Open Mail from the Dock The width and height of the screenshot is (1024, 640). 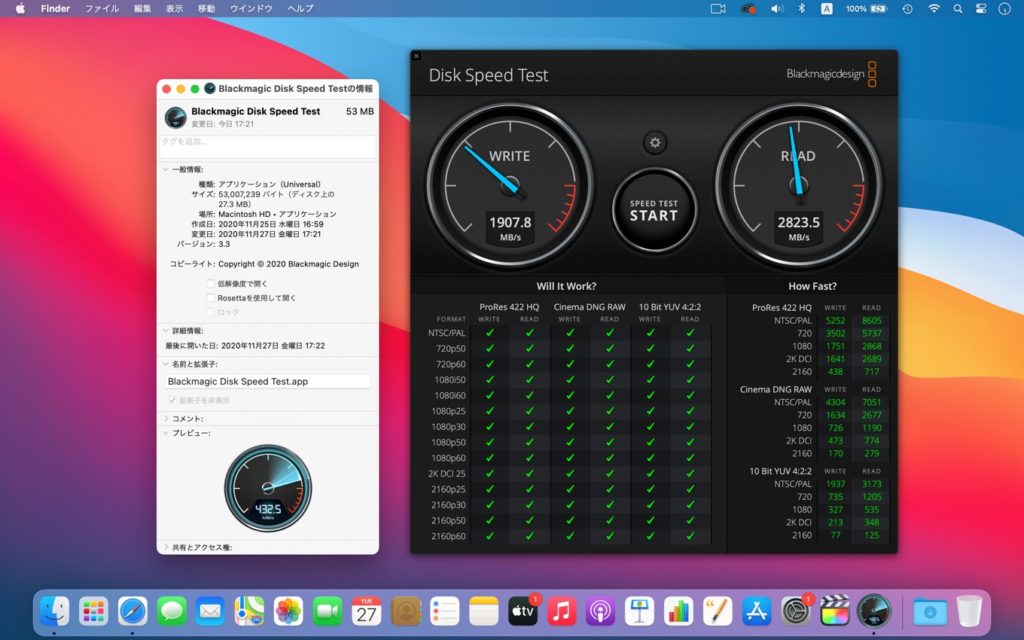(210, 611)
